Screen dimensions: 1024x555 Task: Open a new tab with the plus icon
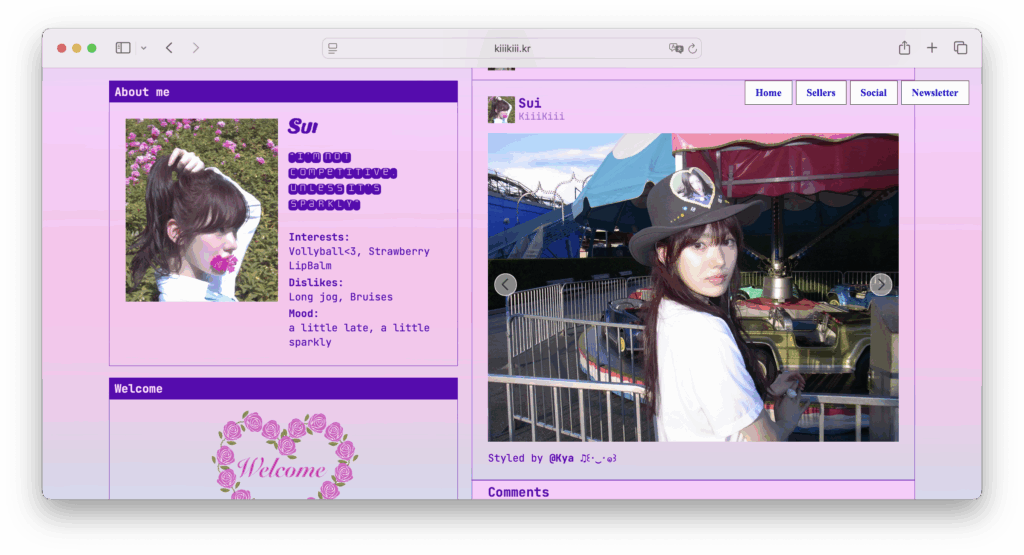(932, 48)
